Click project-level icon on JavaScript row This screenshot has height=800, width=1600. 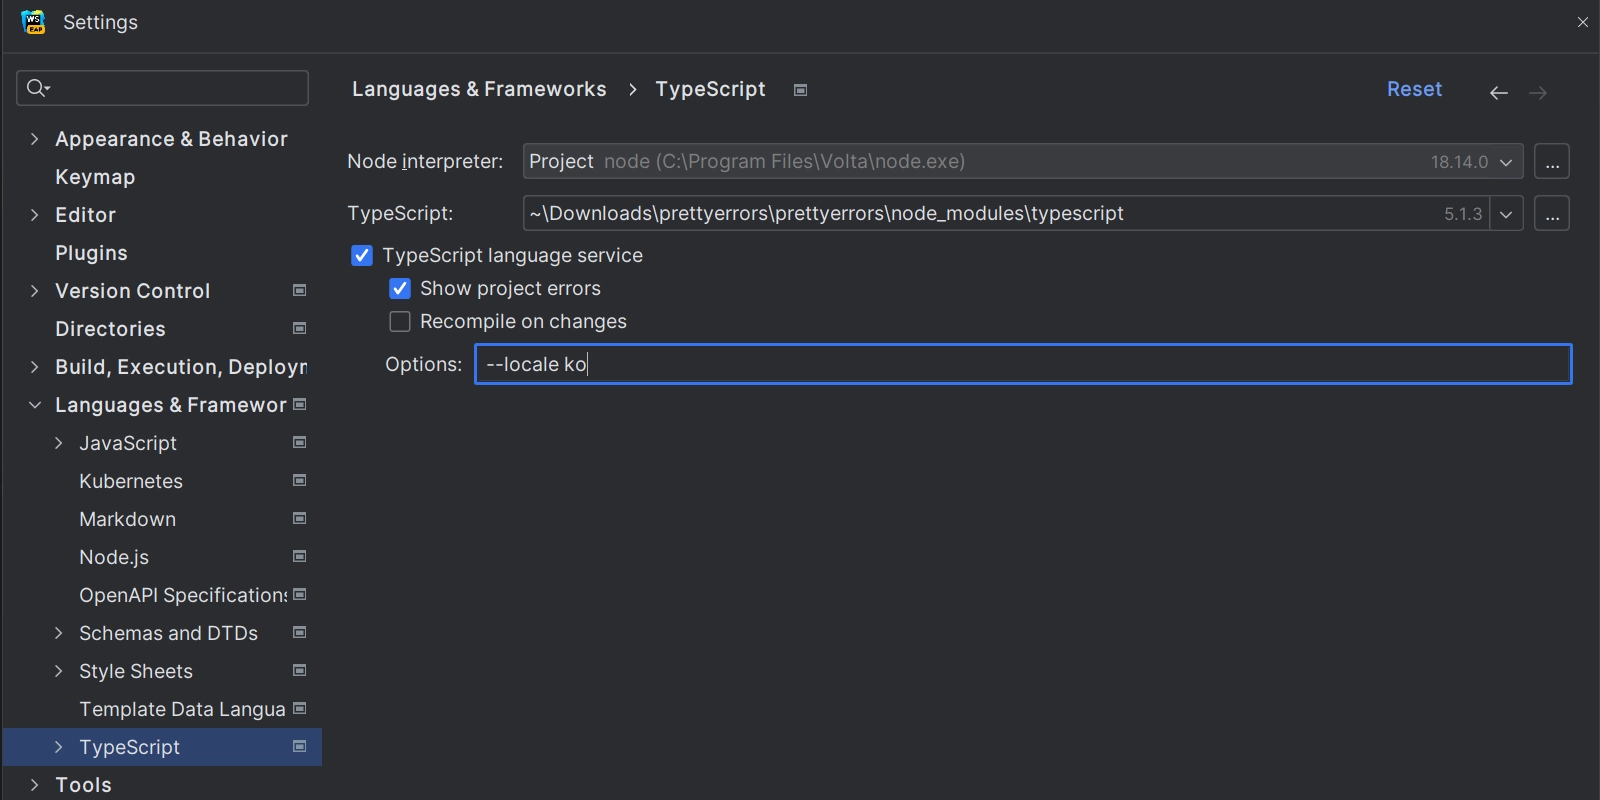click(299, 442)
